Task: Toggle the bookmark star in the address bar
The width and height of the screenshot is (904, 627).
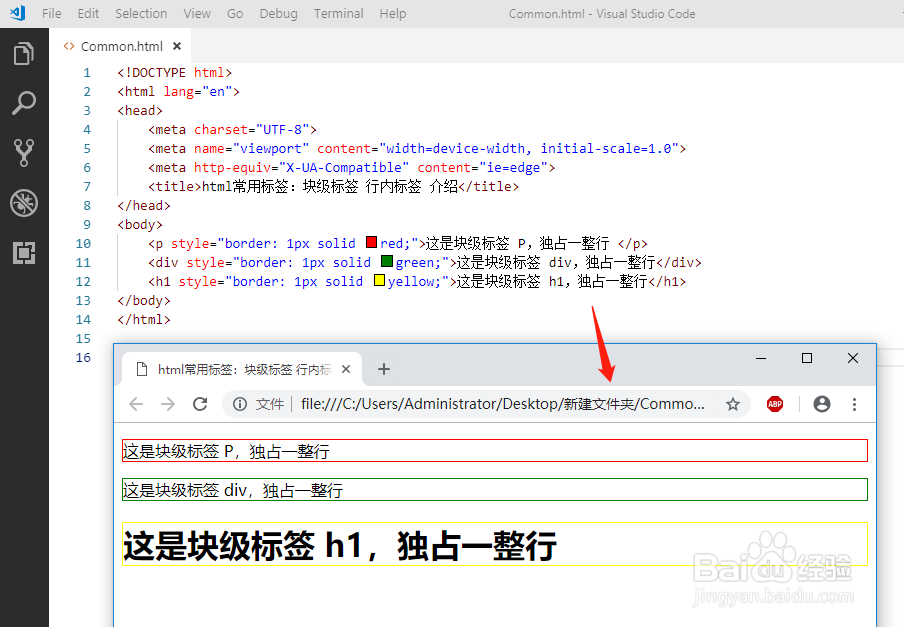Action: tap(733, 404)
